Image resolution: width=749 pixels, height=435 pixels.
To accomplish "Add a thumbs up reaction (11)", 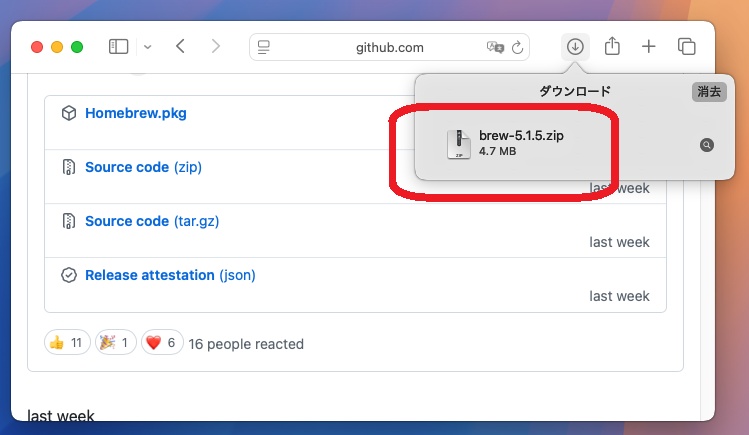I will point(67,342).
